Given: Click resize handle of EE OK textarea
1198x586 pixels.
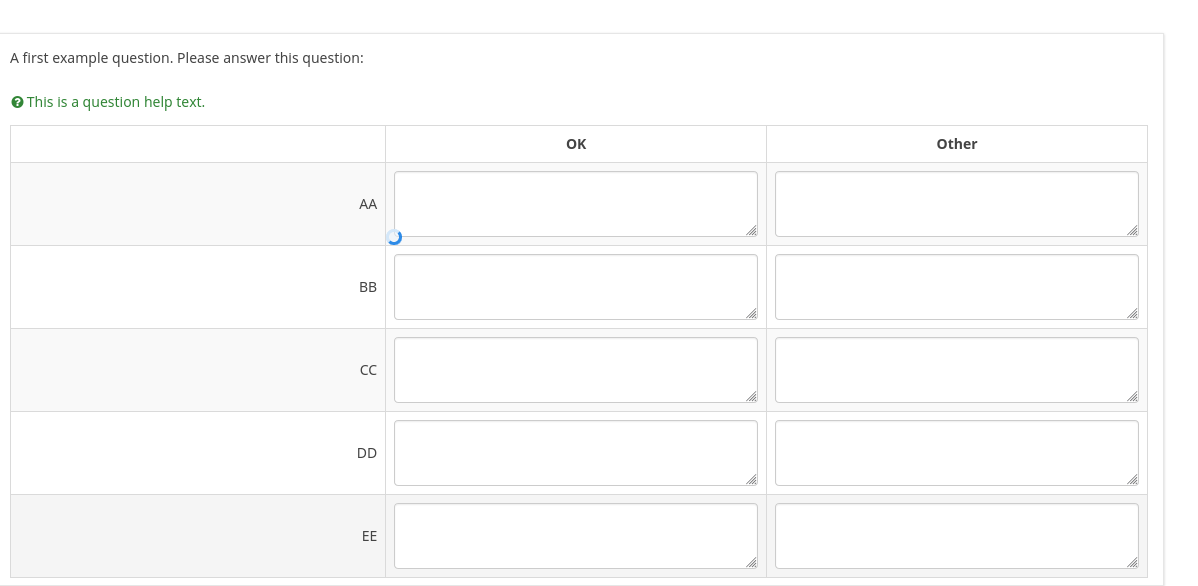Looking at the screenshot, I should click(751, 563).
